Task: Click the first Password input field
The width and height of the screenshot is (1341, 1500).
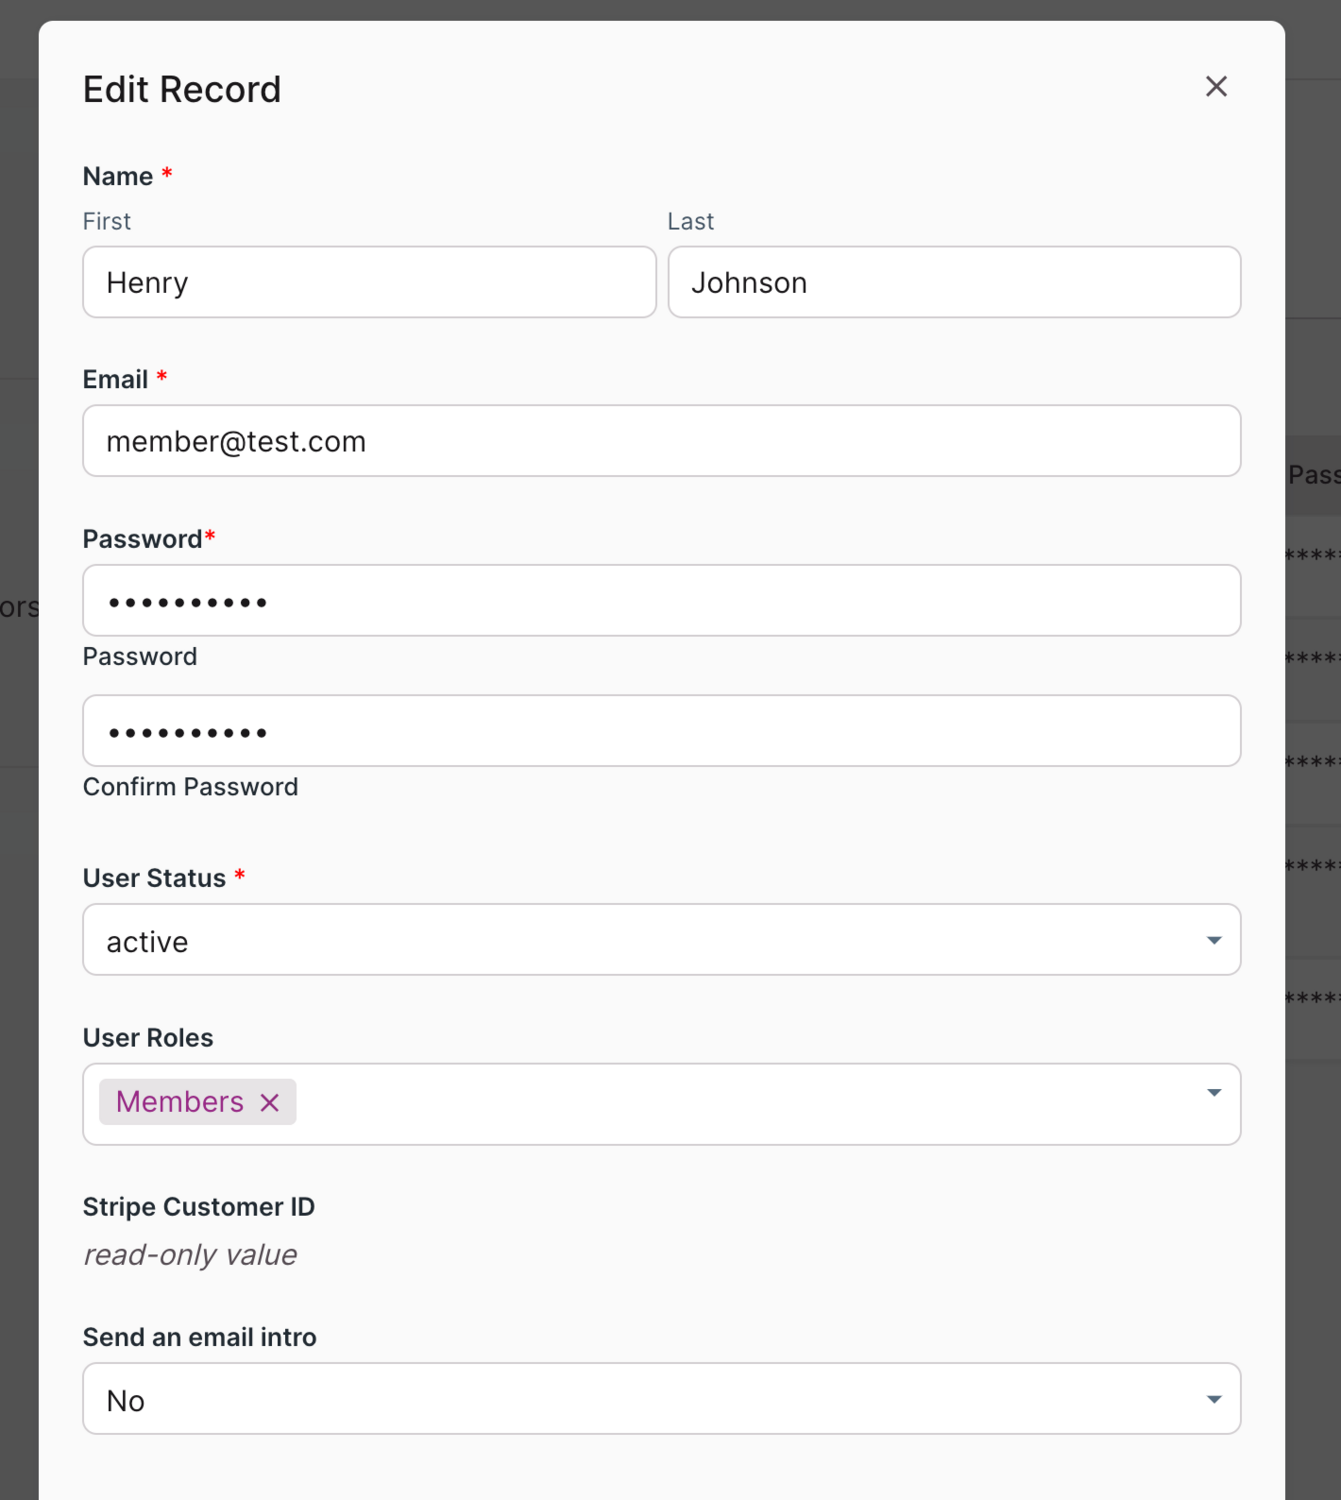Action: coord(661,601)
